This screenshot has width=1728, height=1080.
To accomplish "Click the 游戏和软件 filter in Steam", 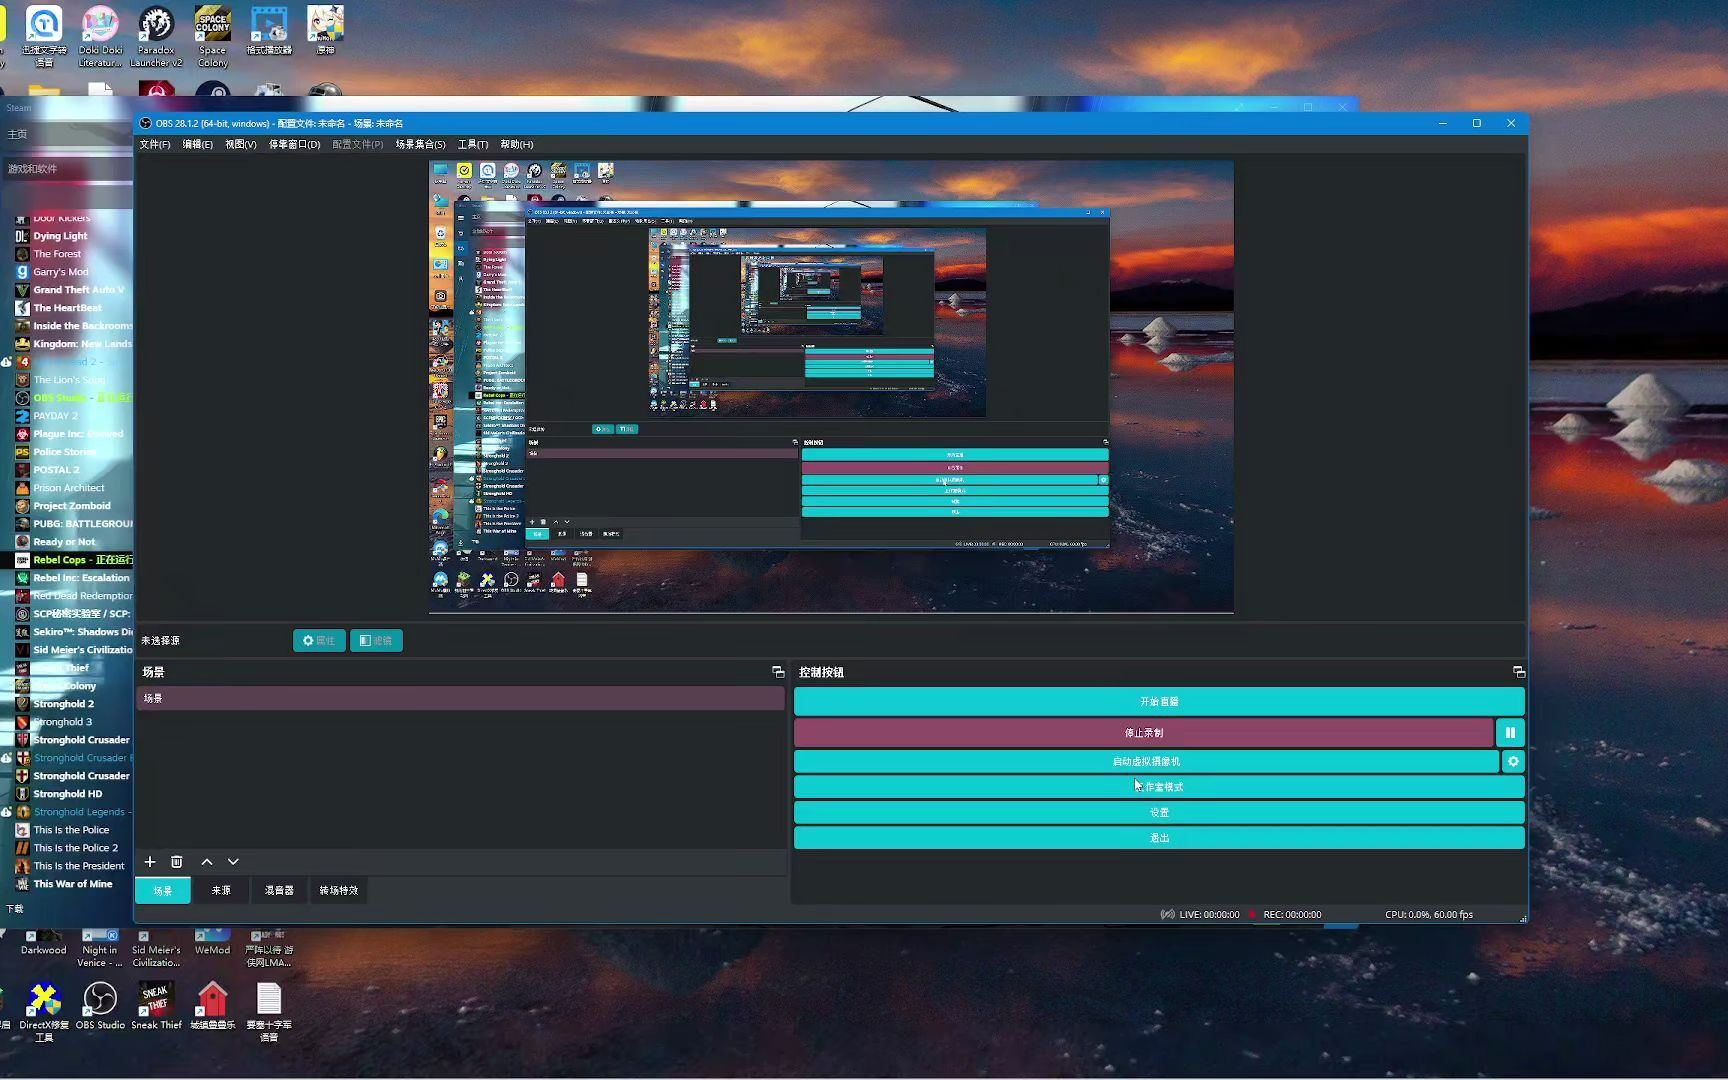I will click(33, 169).
